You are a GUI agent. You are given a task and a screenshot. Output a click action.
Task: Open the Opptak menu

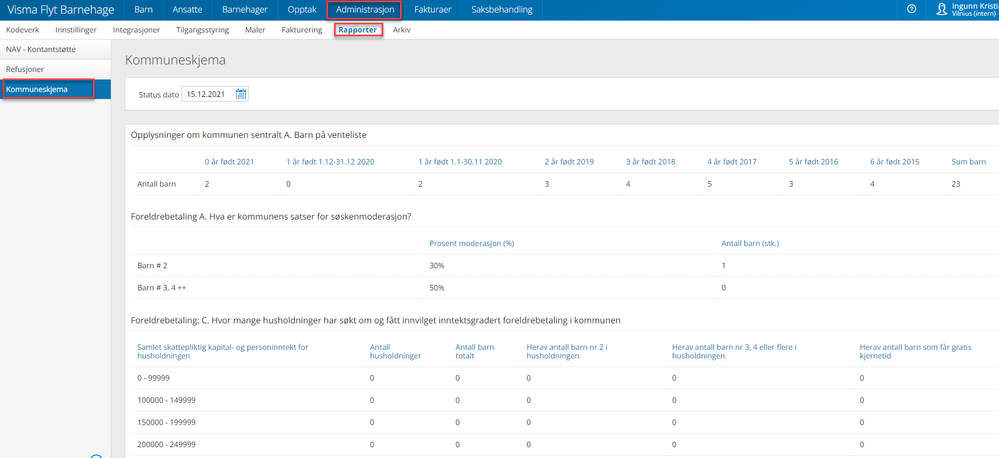click(x=302, y=10)
